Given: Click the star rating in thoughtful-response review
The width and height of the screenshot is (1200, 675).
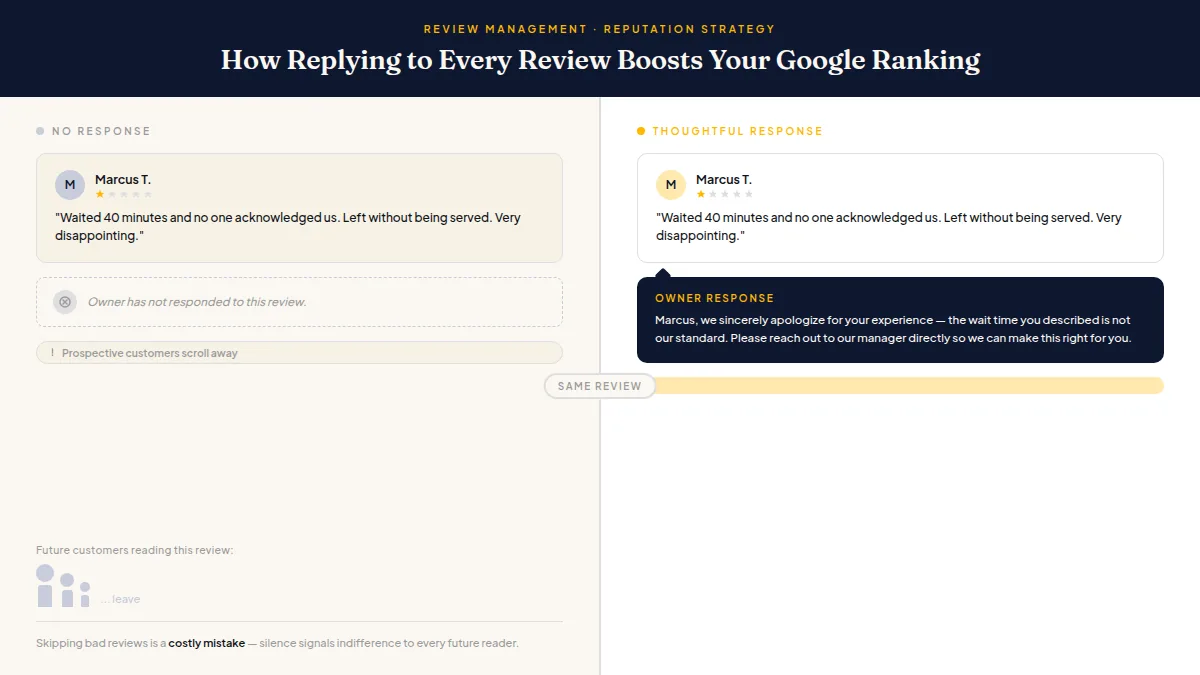Looking at the screenshot, I should pyautogui.click(x=725, y=194).
